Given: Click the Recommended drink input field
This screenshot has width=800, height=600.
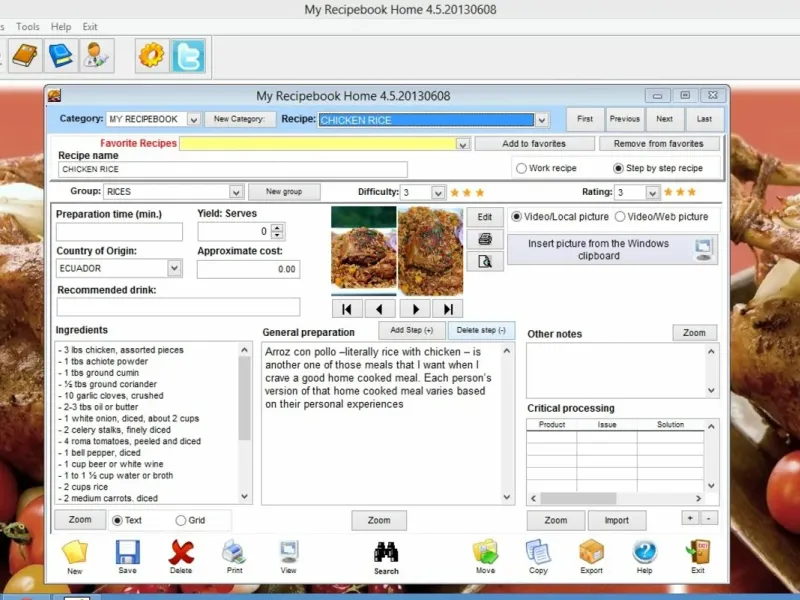Looking at the screenshot, I should point(178,307).
